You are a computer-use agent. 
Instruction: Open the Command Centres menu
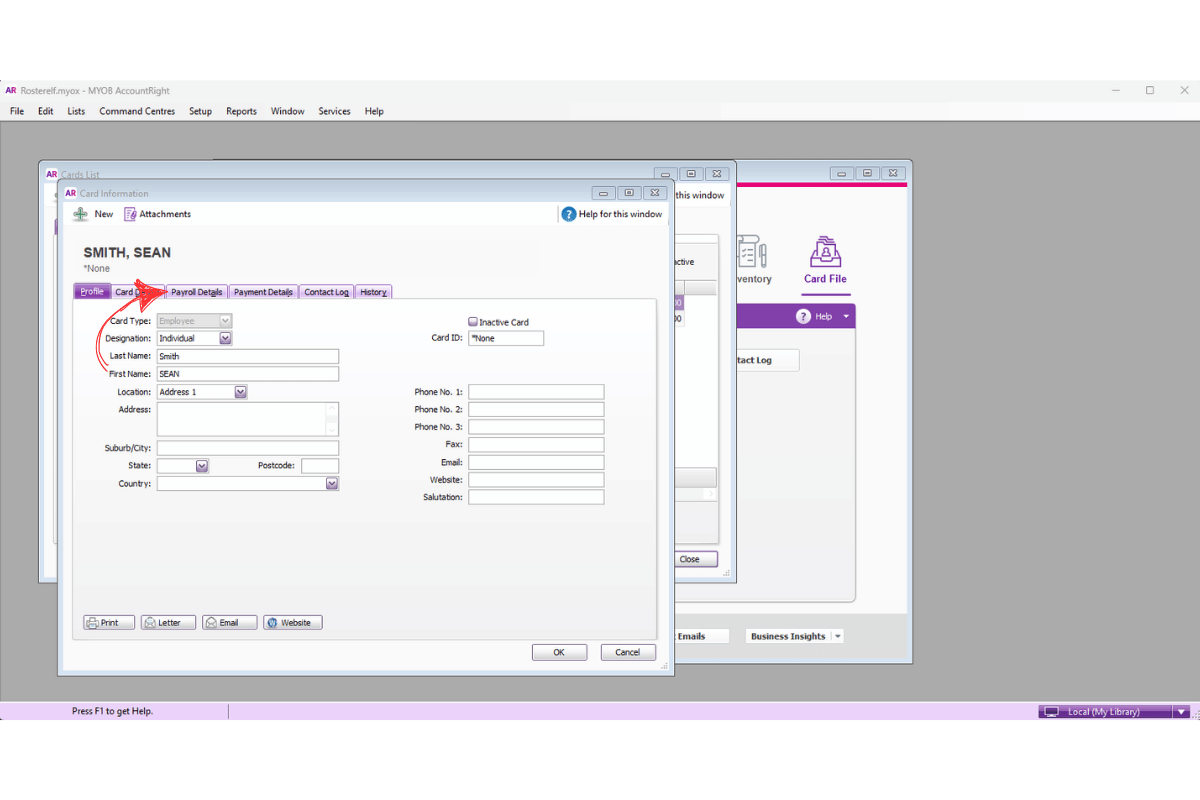pyautogui.click(x=137, y=111)
